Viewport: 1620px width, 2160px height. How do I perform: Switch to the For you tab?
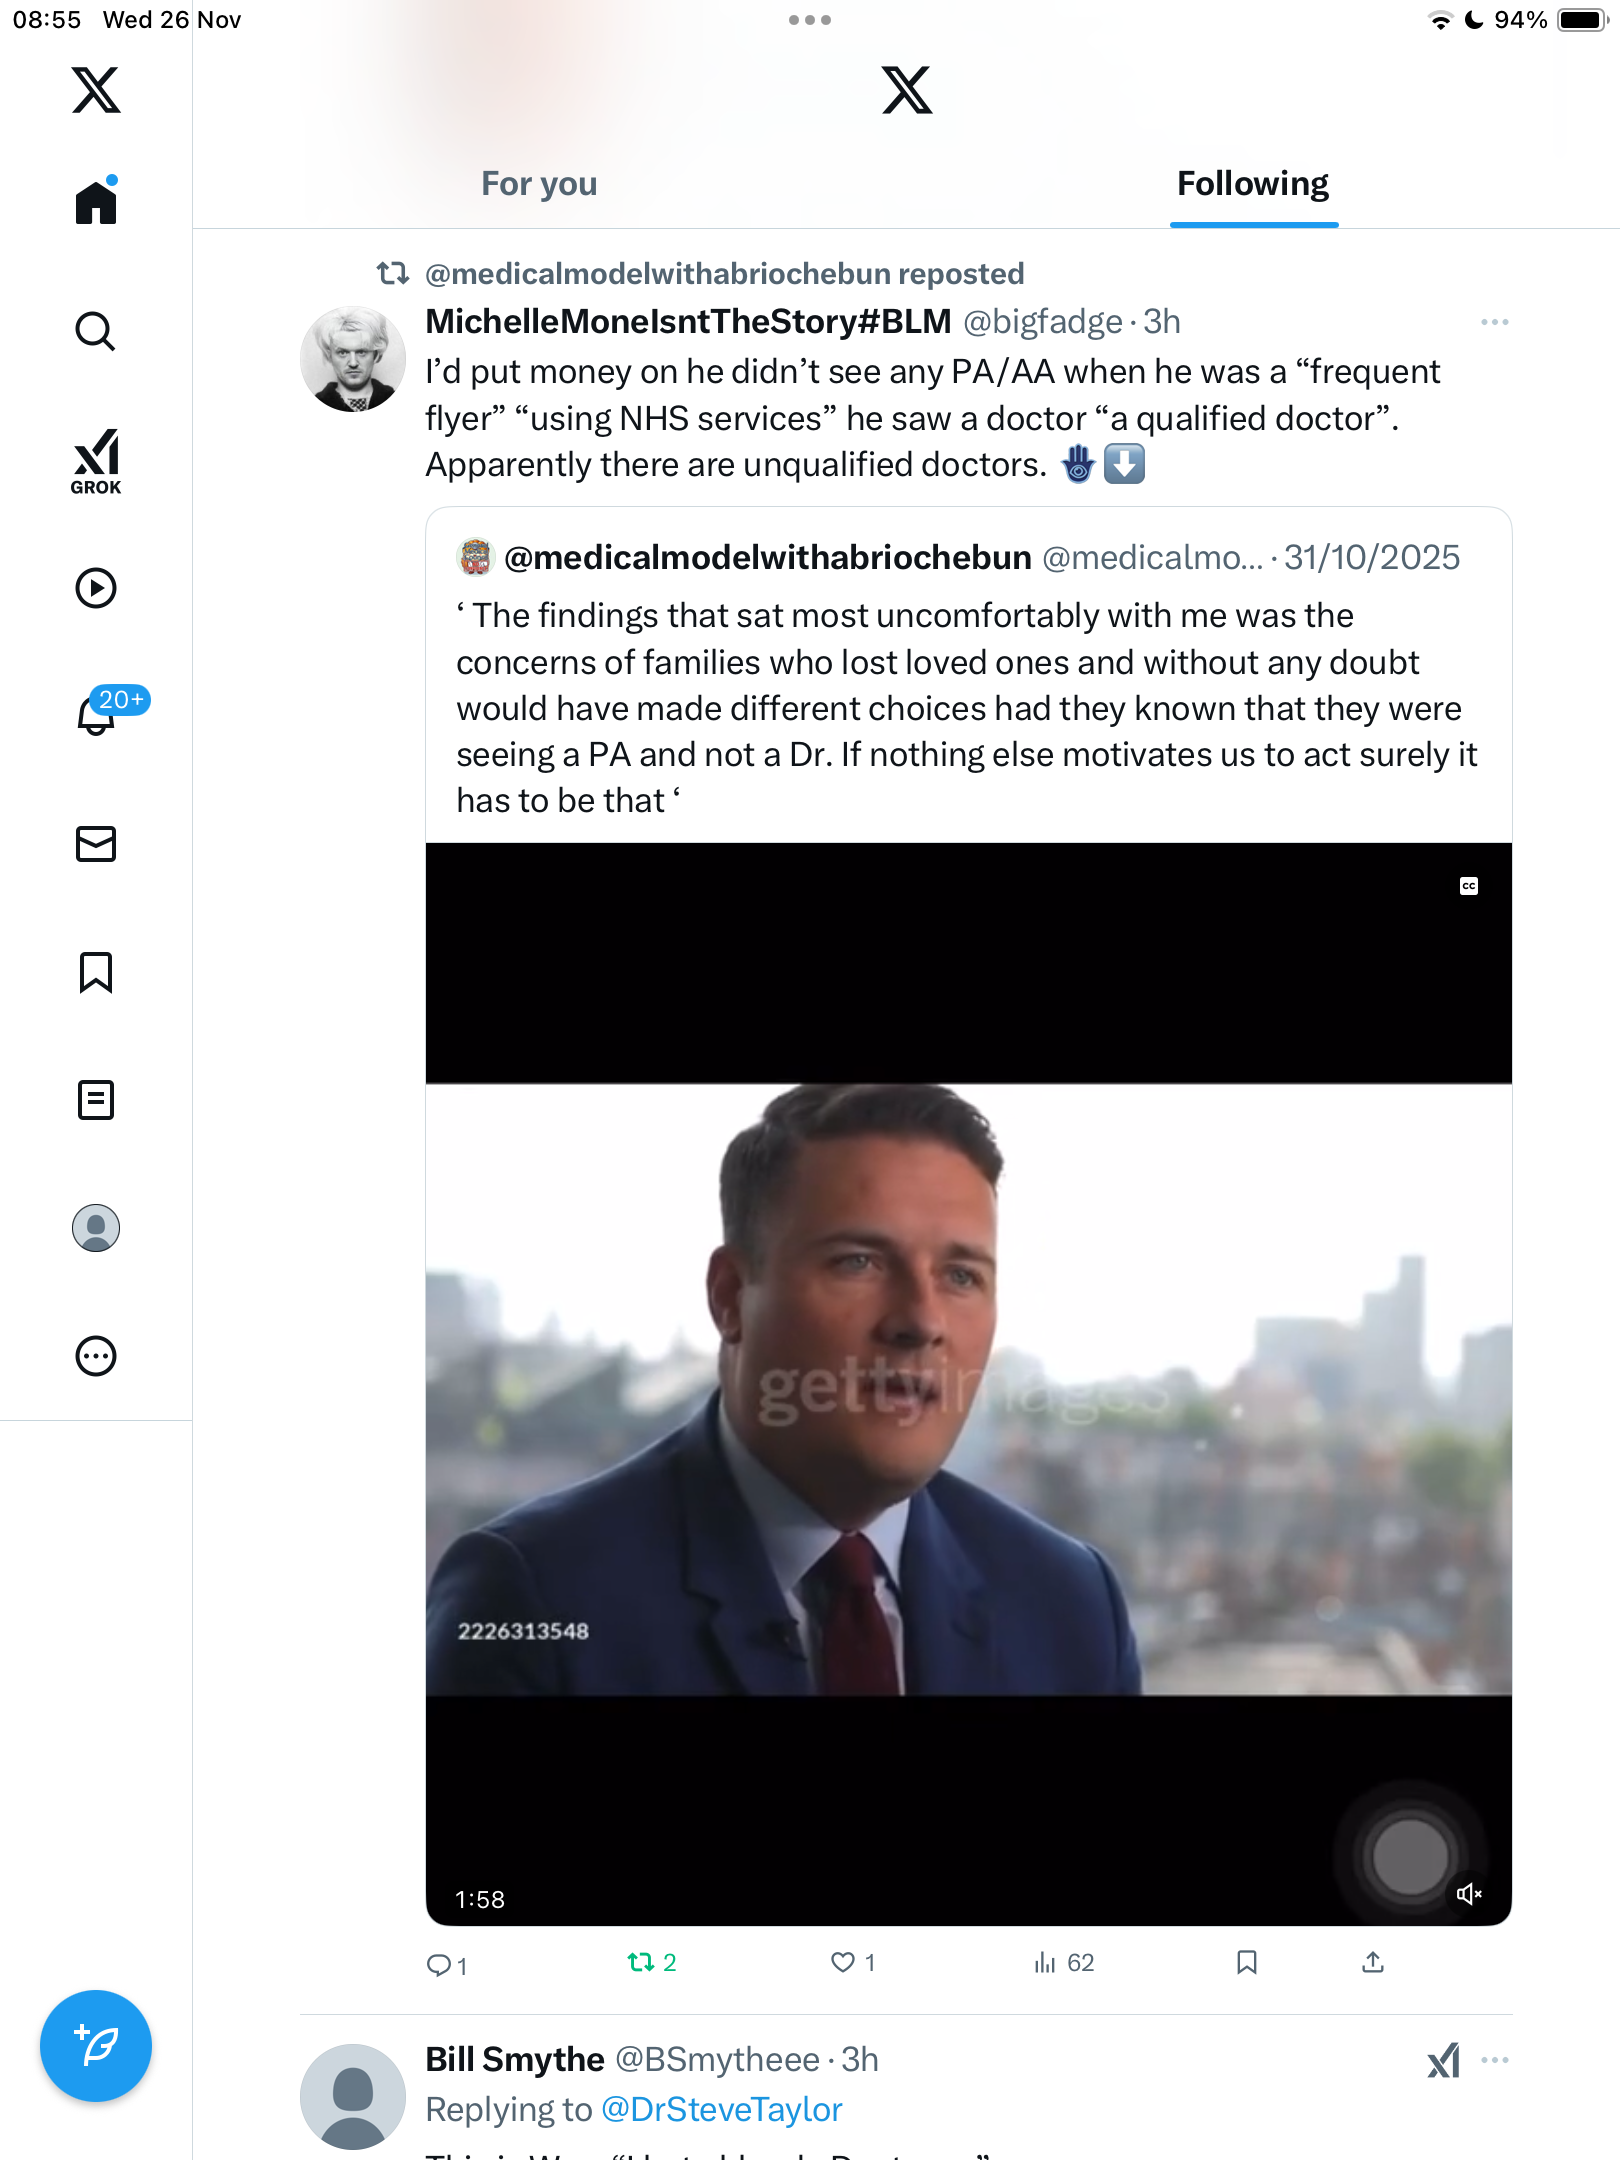pos(539,184)
